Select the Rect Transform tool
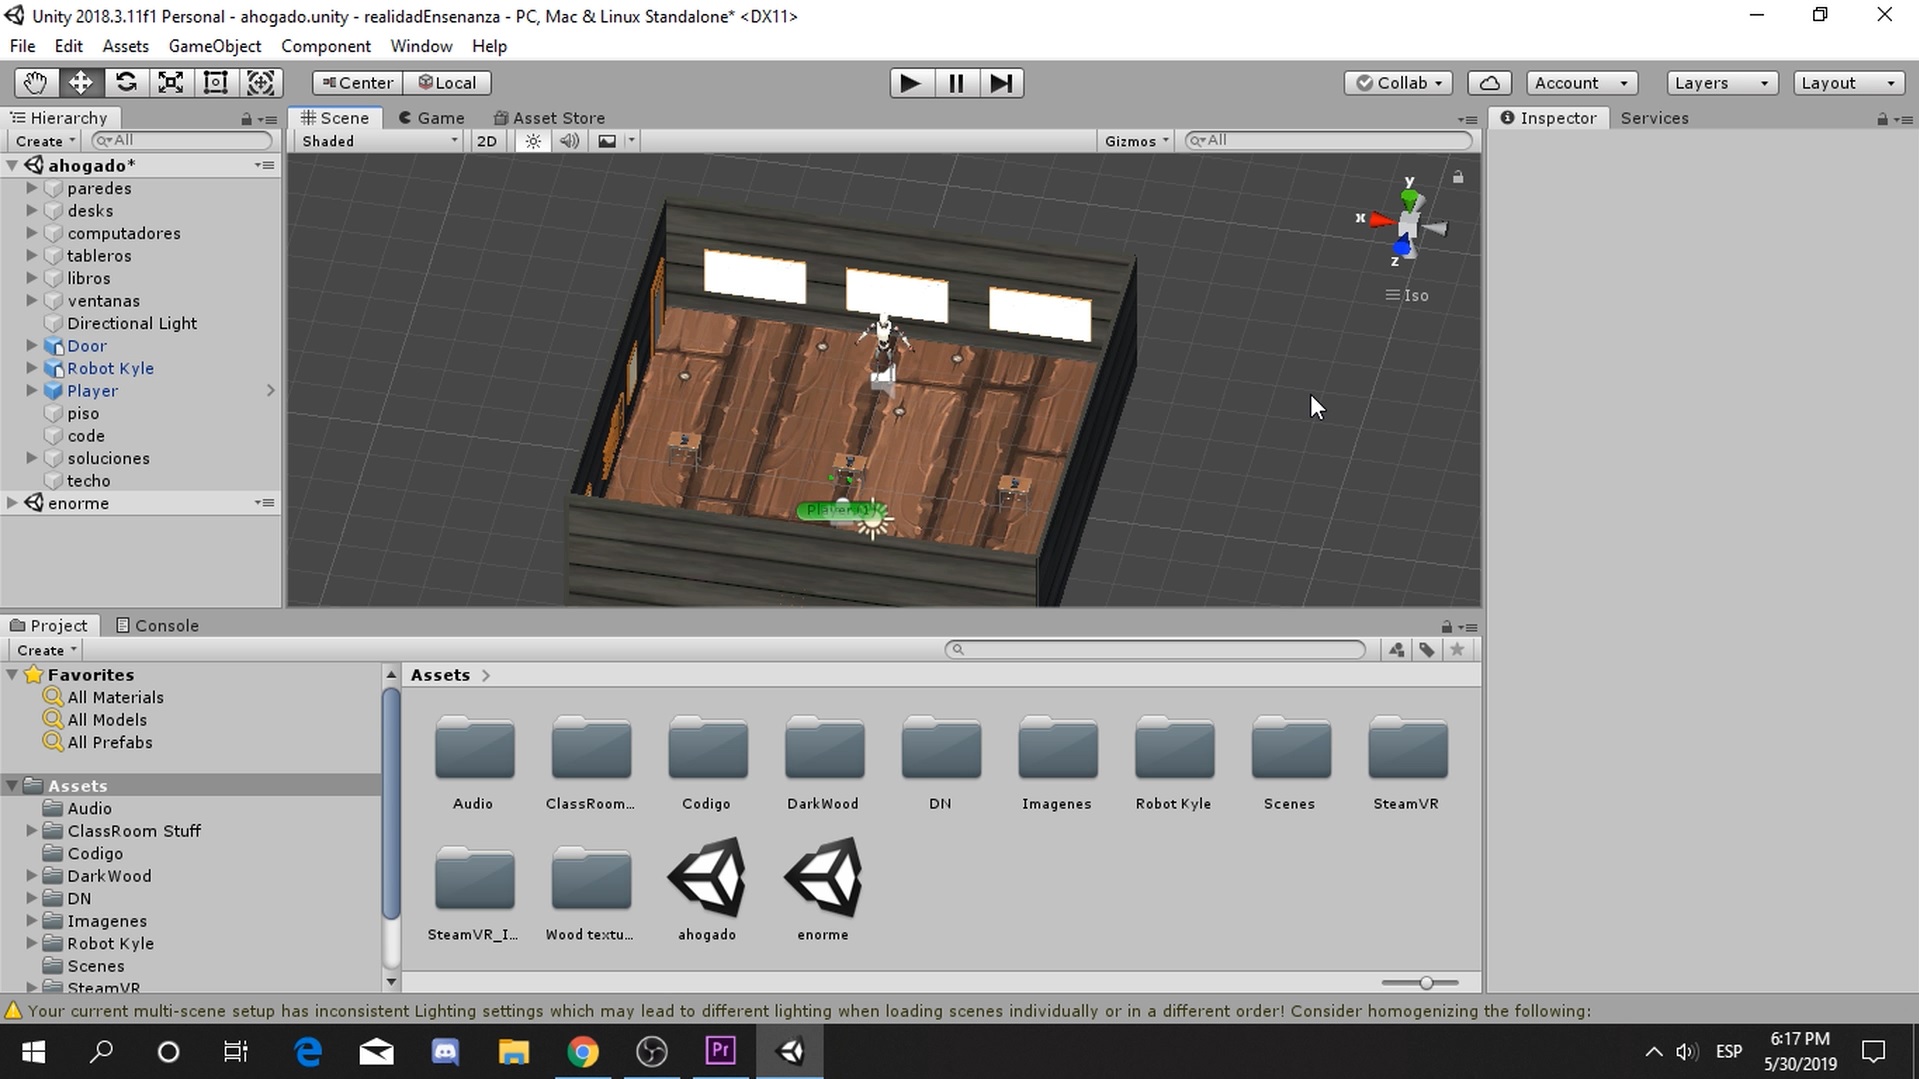The width and height of the screenshot is (1919, 1079). [216, 83]
